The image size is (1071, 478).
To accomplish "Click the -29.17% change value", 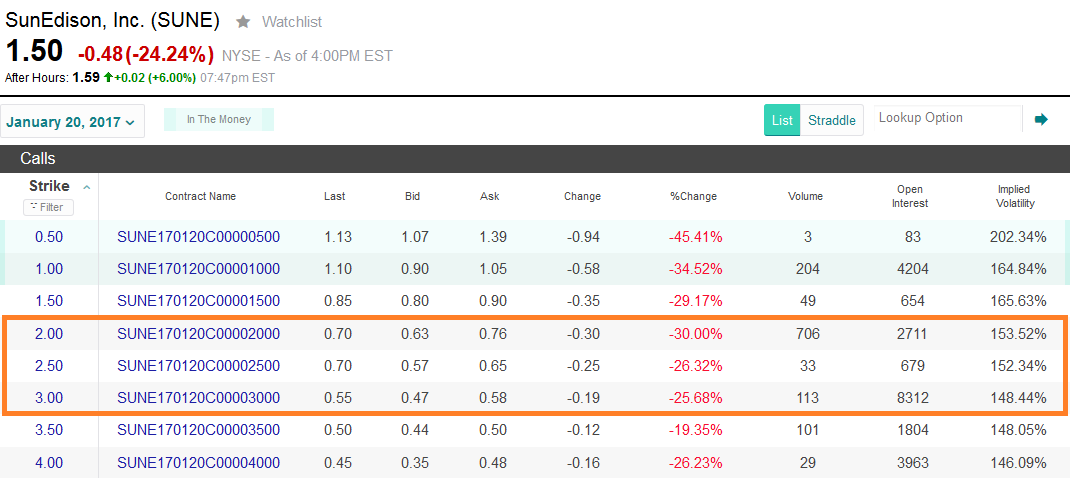I will click(x=695, y=301).
